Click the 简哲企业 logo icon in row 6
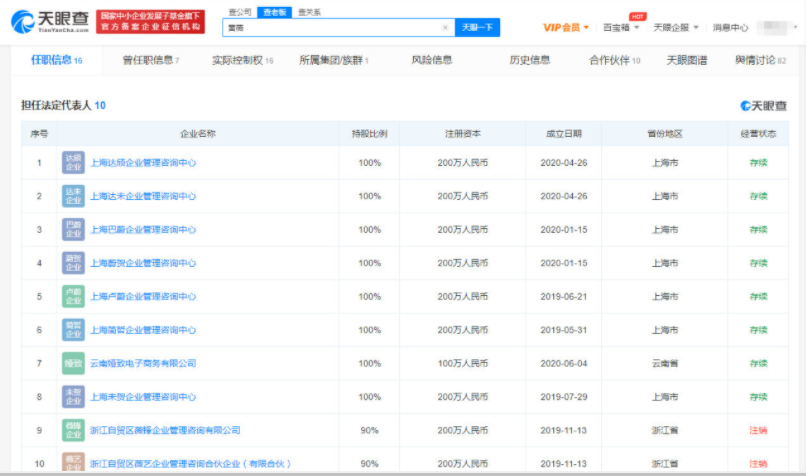 (74, 329)
